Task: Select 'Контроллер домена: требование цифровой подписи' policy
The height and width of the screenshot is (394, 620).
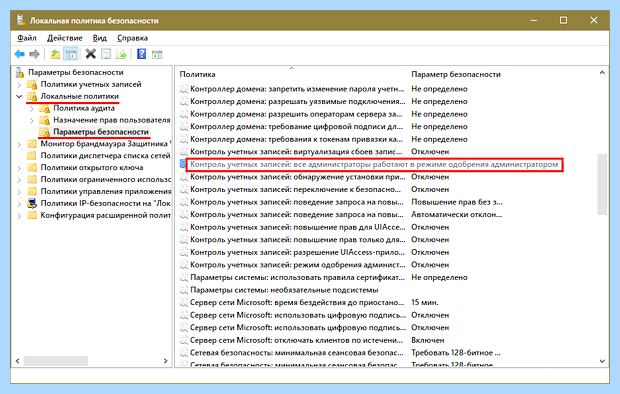Action: (x=296, y=127)
